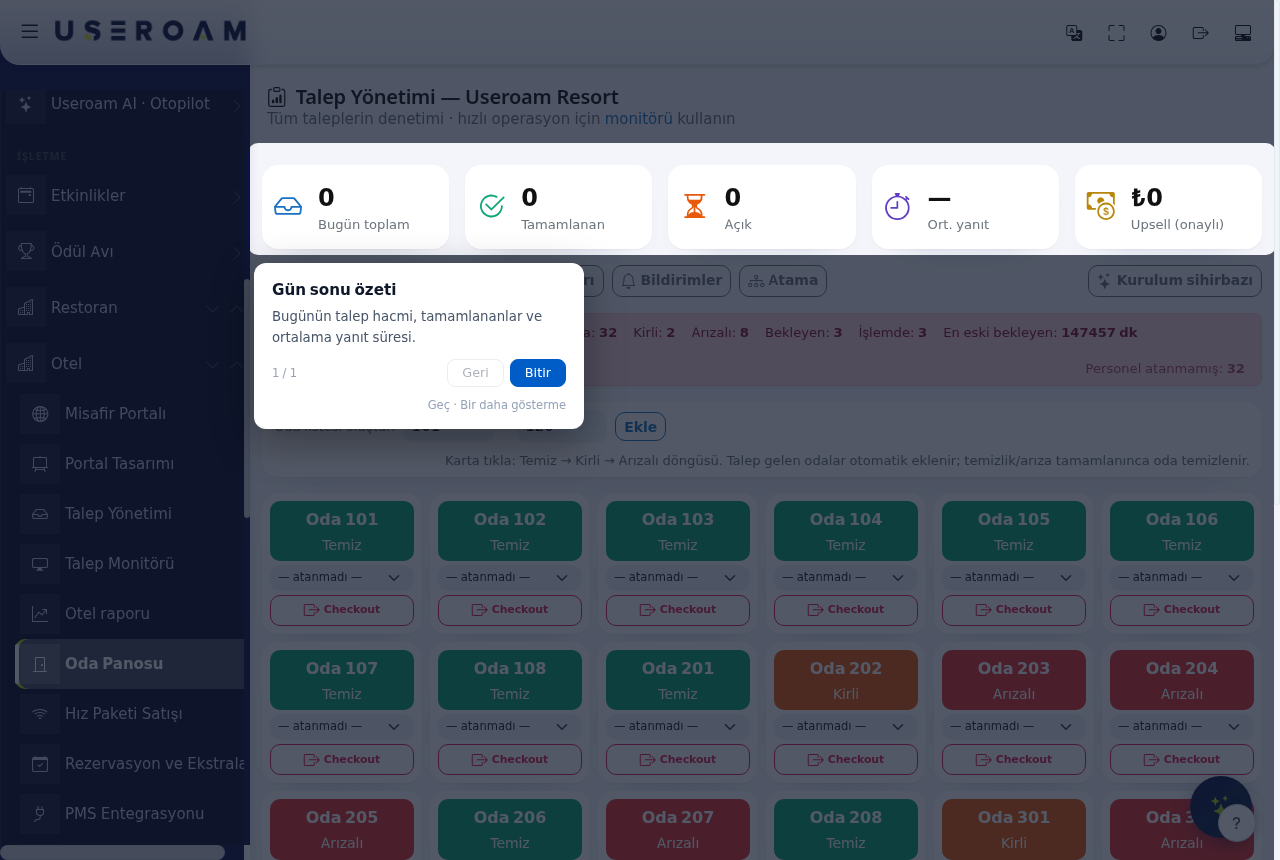Open the AI assistant floating icon

(1220, 805)
